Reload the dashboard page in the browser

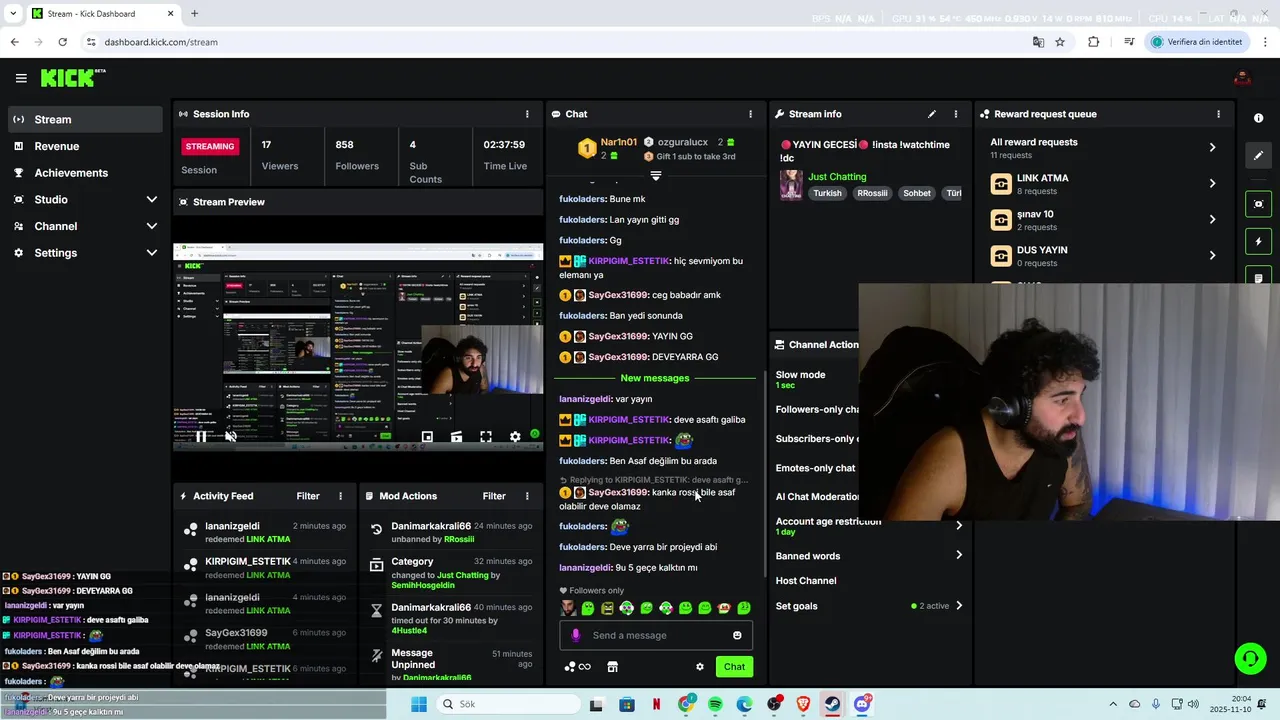point(62,42)
